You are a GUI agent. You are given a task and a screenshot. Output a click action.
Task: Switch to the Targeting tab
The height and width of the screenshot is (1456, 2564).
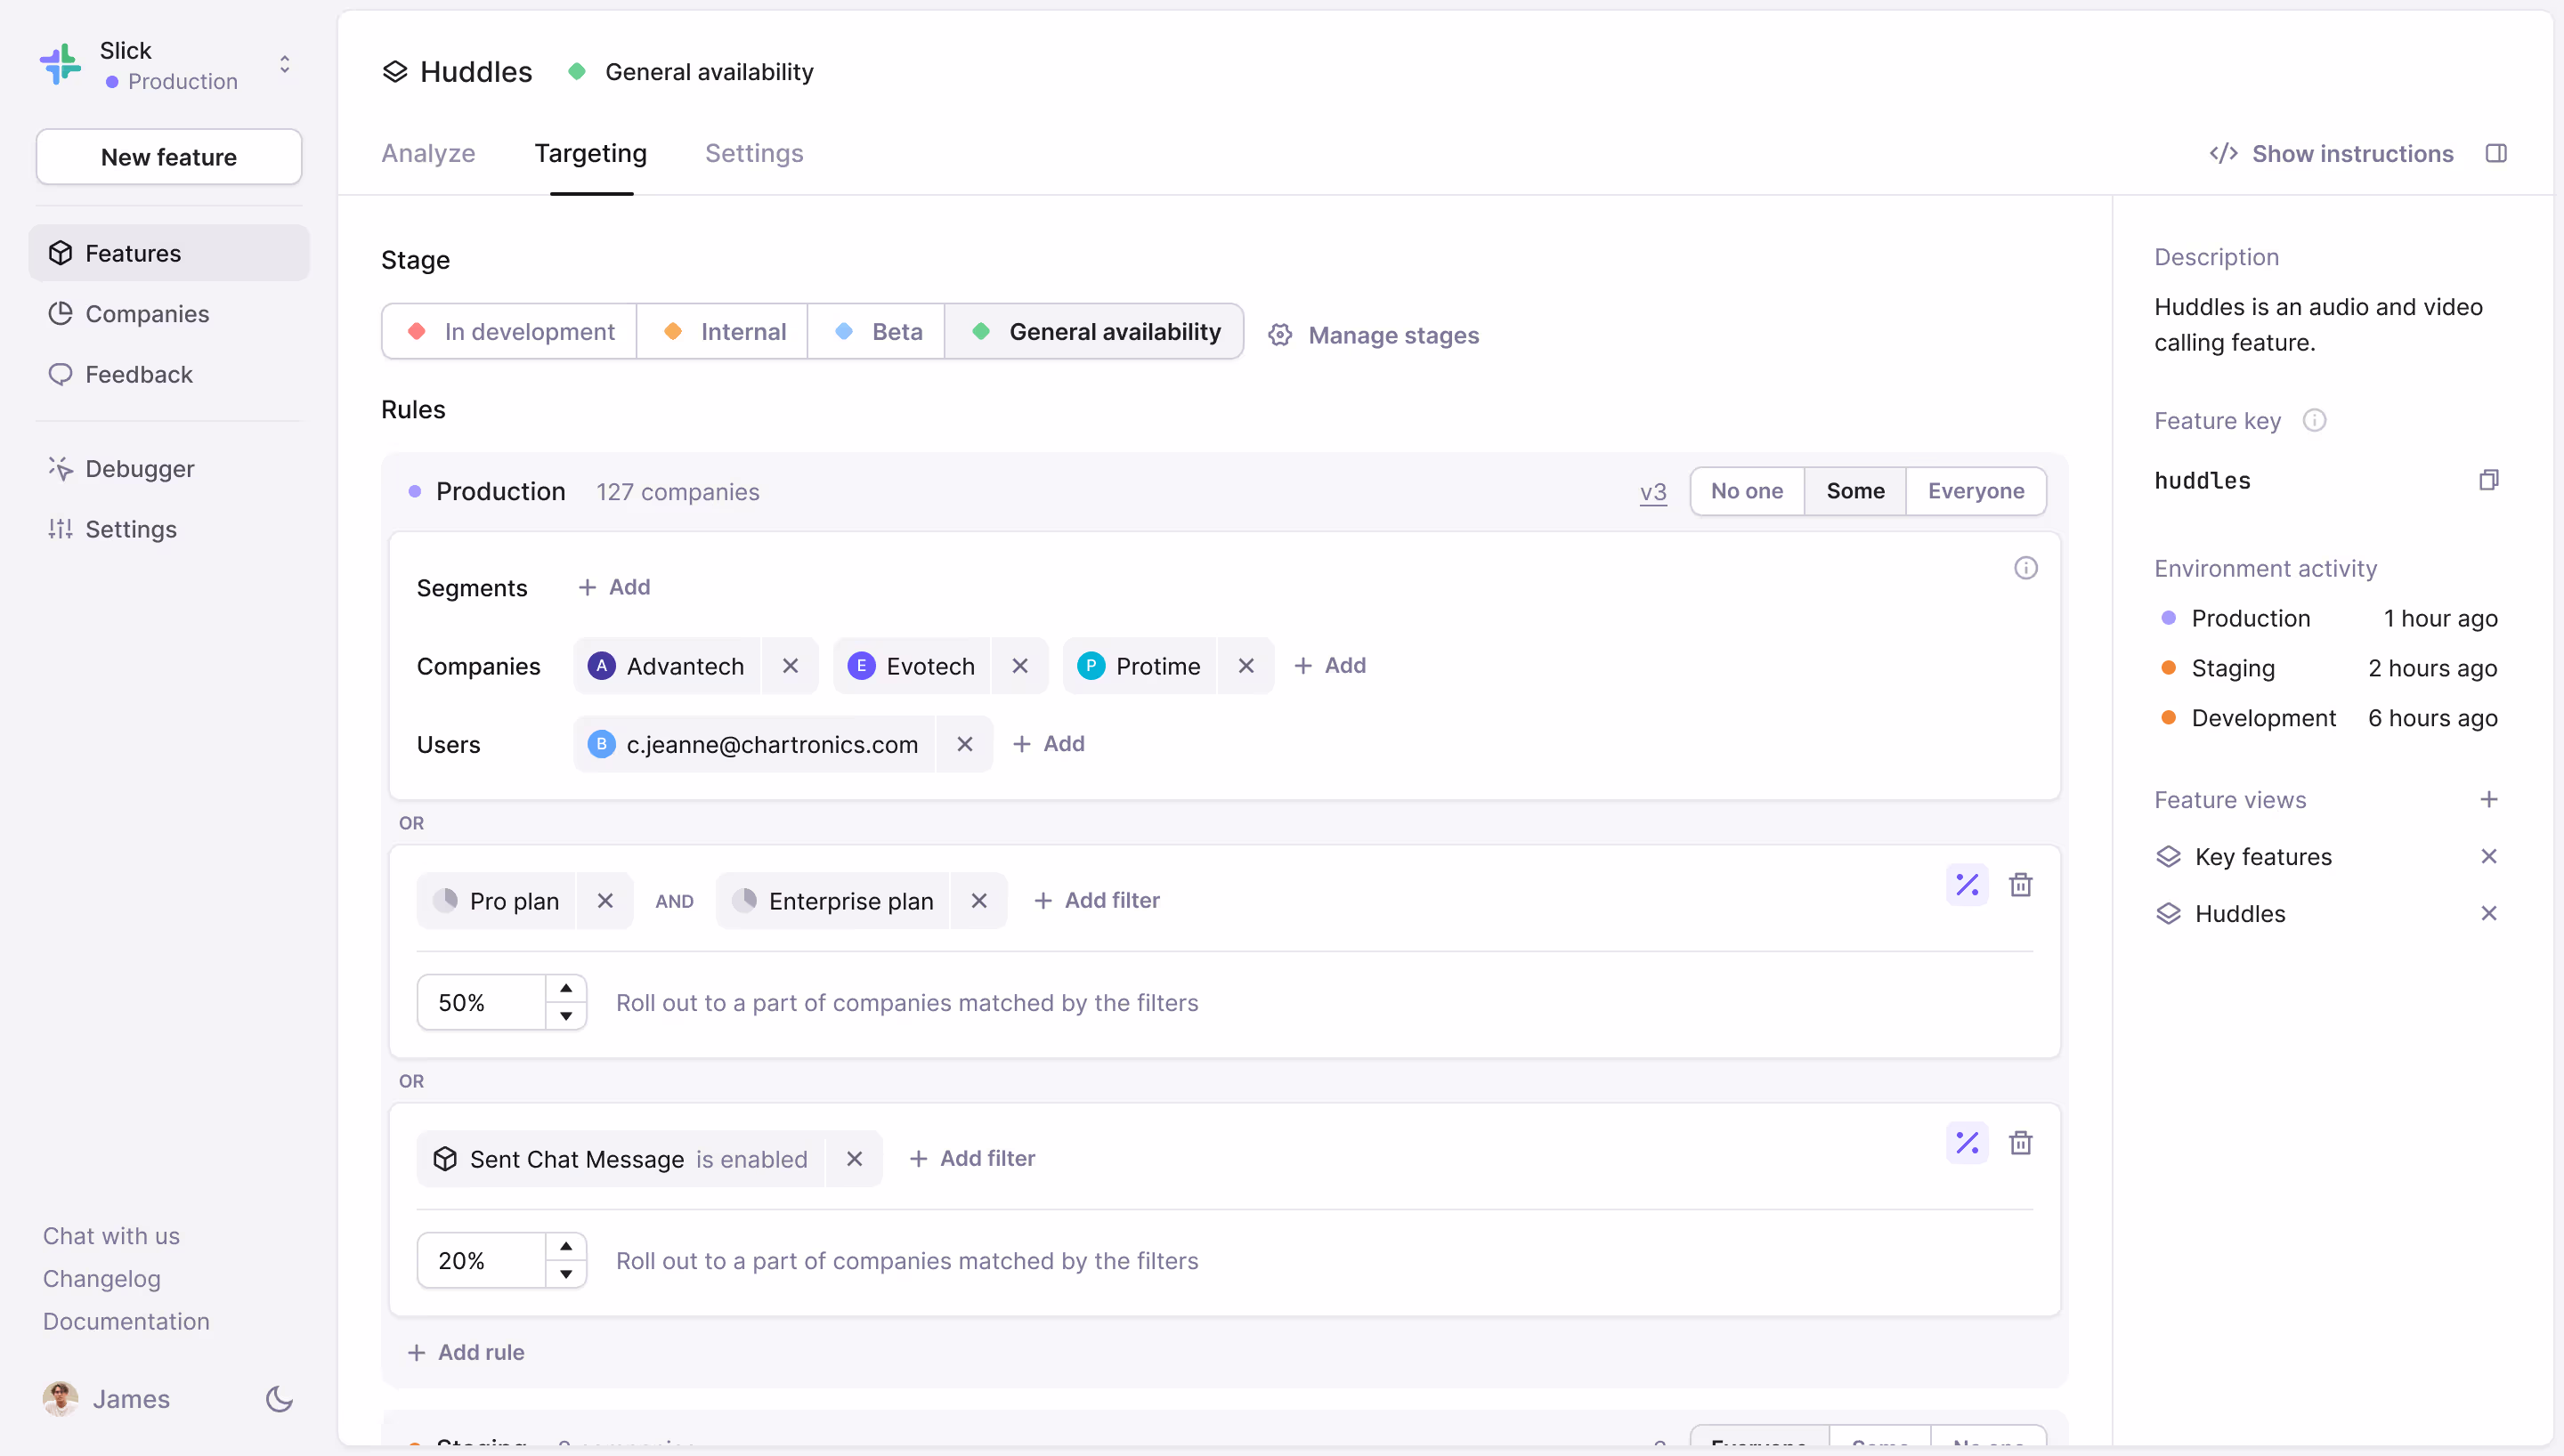590,153
